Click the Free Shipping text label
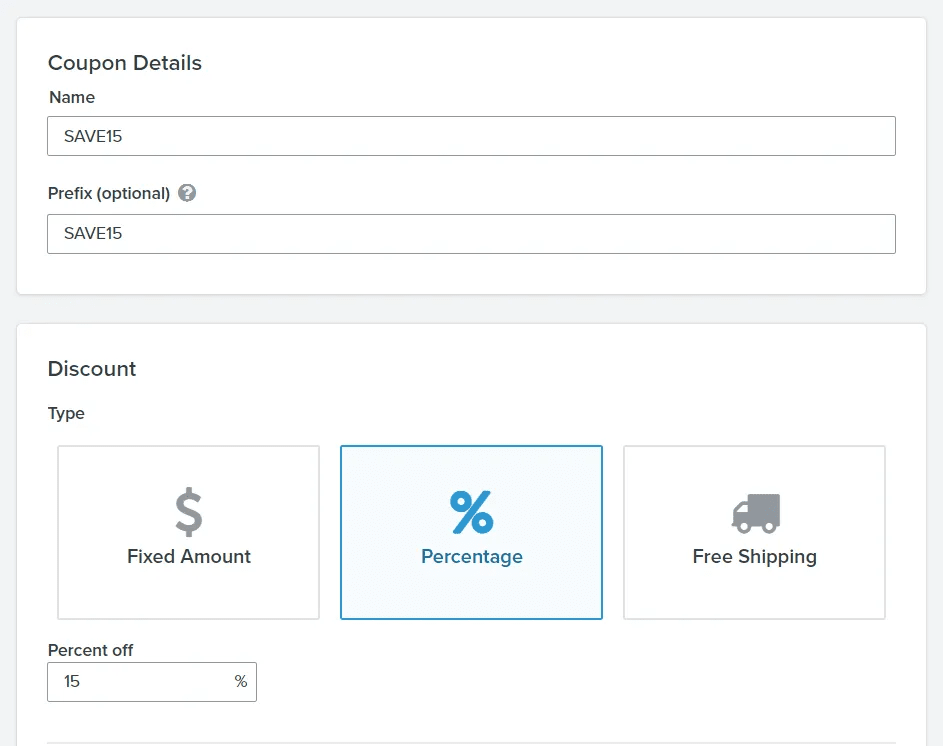The image size is (943, 746). [x=754, y=557]
